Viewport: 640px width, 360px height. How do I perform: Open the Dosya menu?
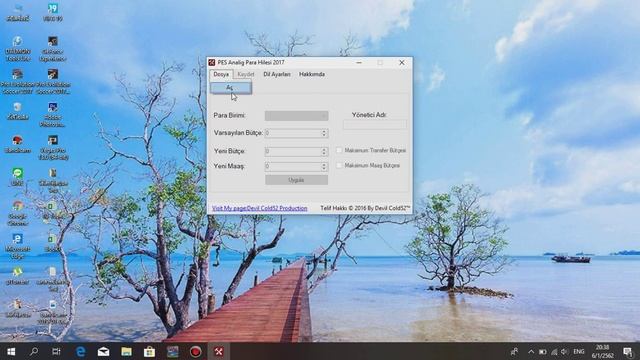221,74
